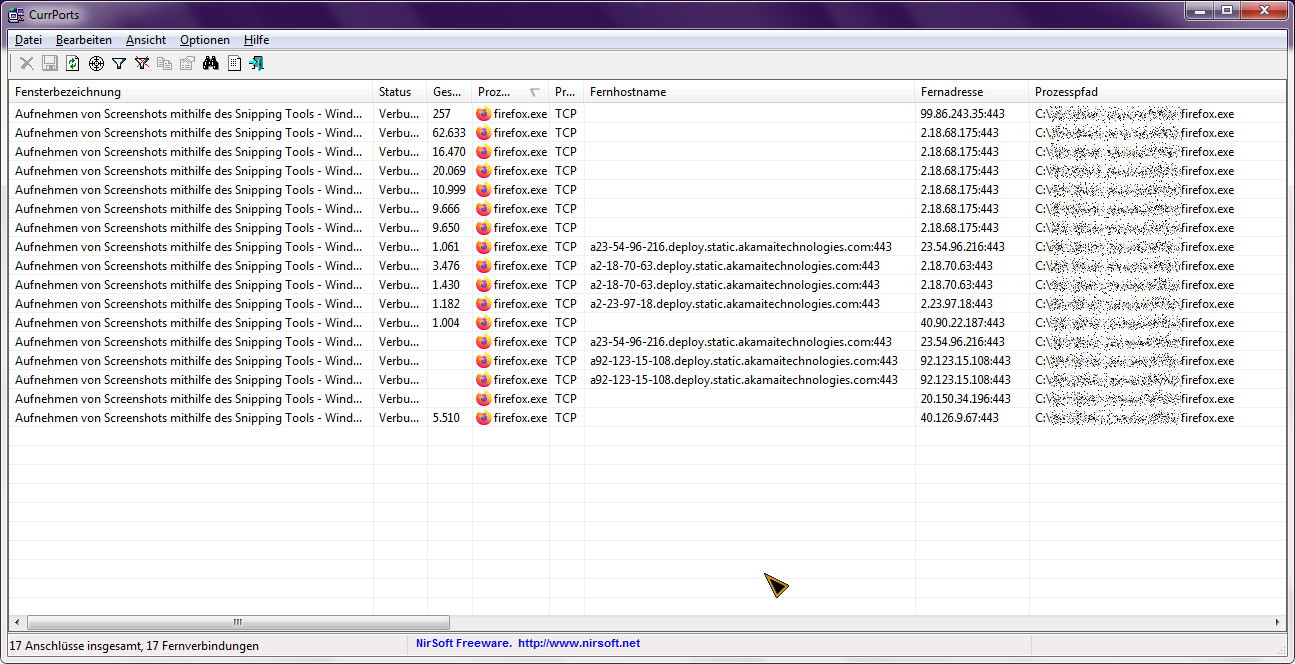Viewport: 1295px width, 664px height.
Task: Click Firefox icon in row with 1.061
Action: [x=484, y=247]
